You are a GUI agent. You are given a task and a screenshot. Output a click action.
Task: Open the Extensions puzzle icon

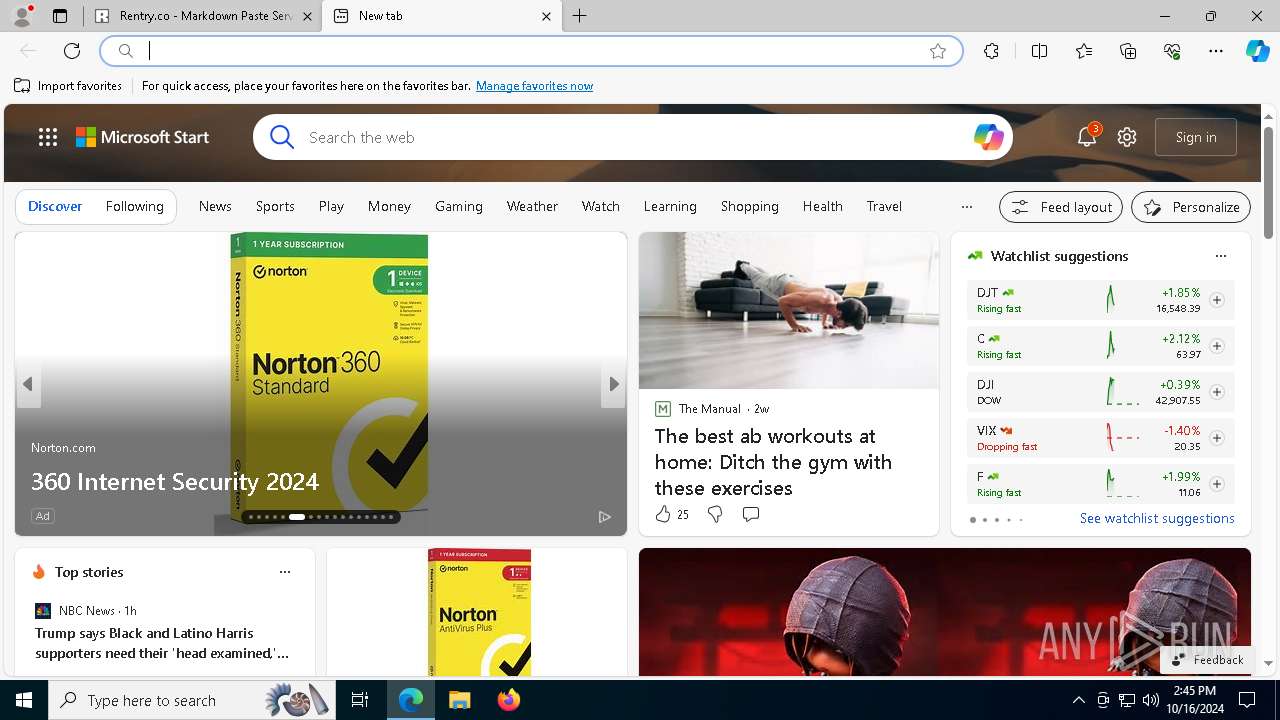[x=991, y=51]
